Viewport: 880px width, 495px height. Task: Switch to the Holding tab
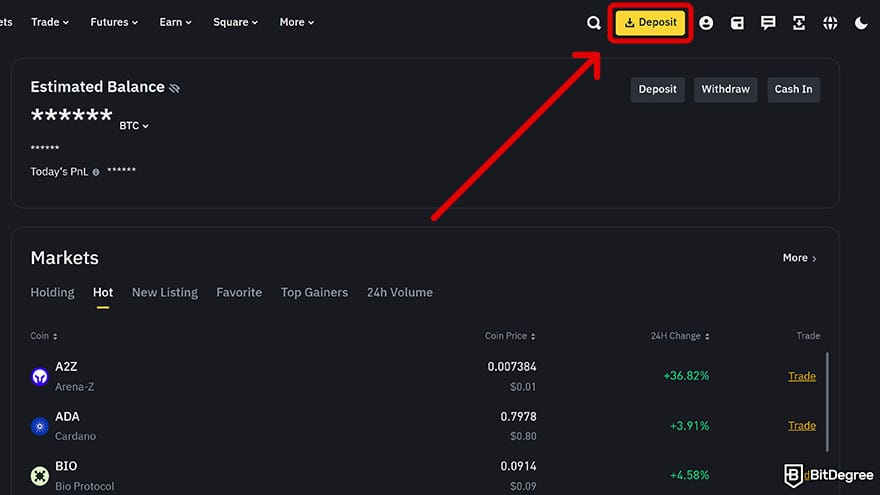point(52,292)
